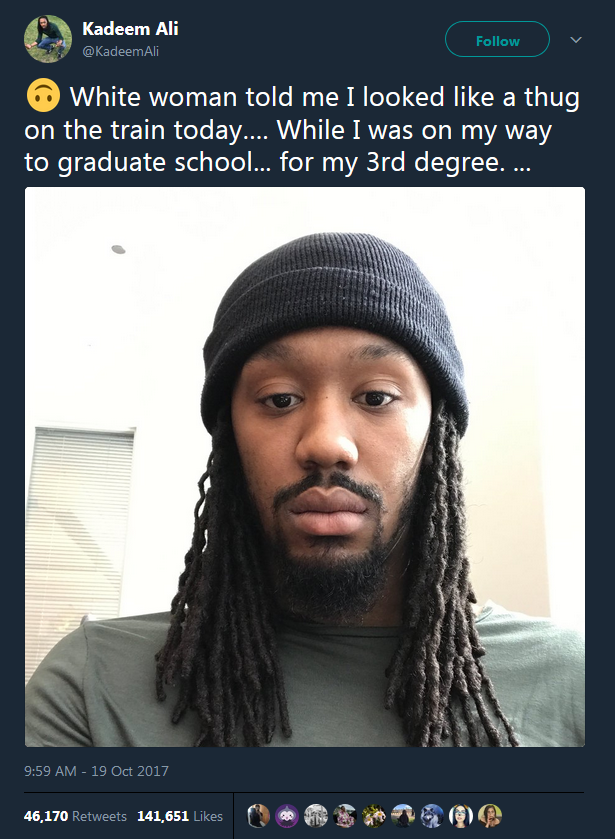Open Kadeem Ali's profile avatar

pos(48,39)
